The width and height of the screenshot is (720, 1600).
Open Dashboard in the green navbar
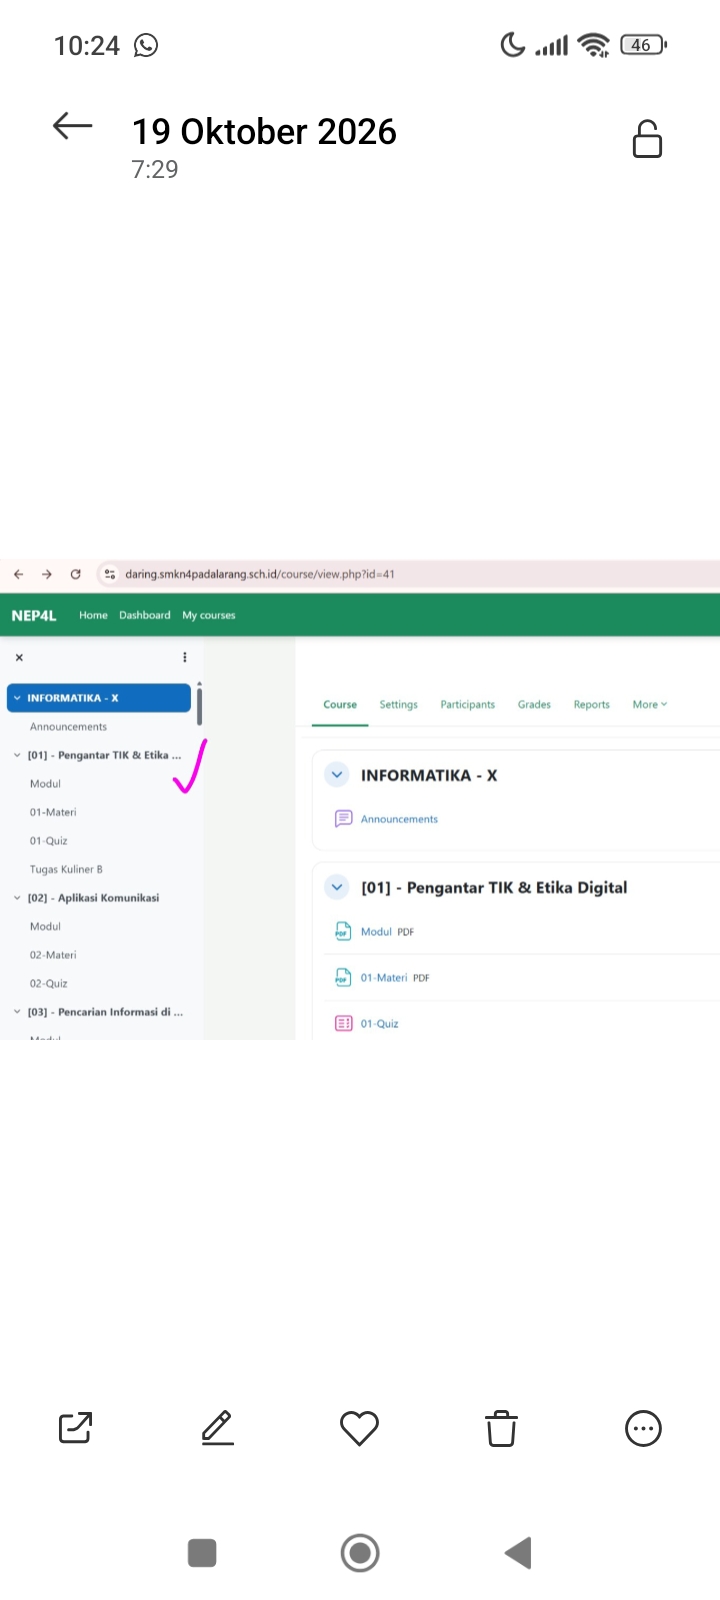(x=145, y=615)
